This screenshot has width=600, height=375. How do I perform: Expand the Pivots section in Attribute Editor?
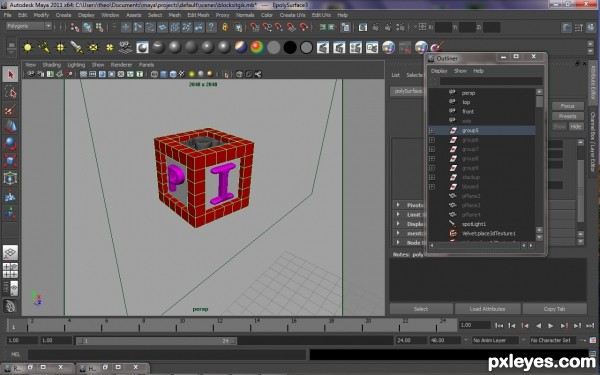click(x=398, y=205)
